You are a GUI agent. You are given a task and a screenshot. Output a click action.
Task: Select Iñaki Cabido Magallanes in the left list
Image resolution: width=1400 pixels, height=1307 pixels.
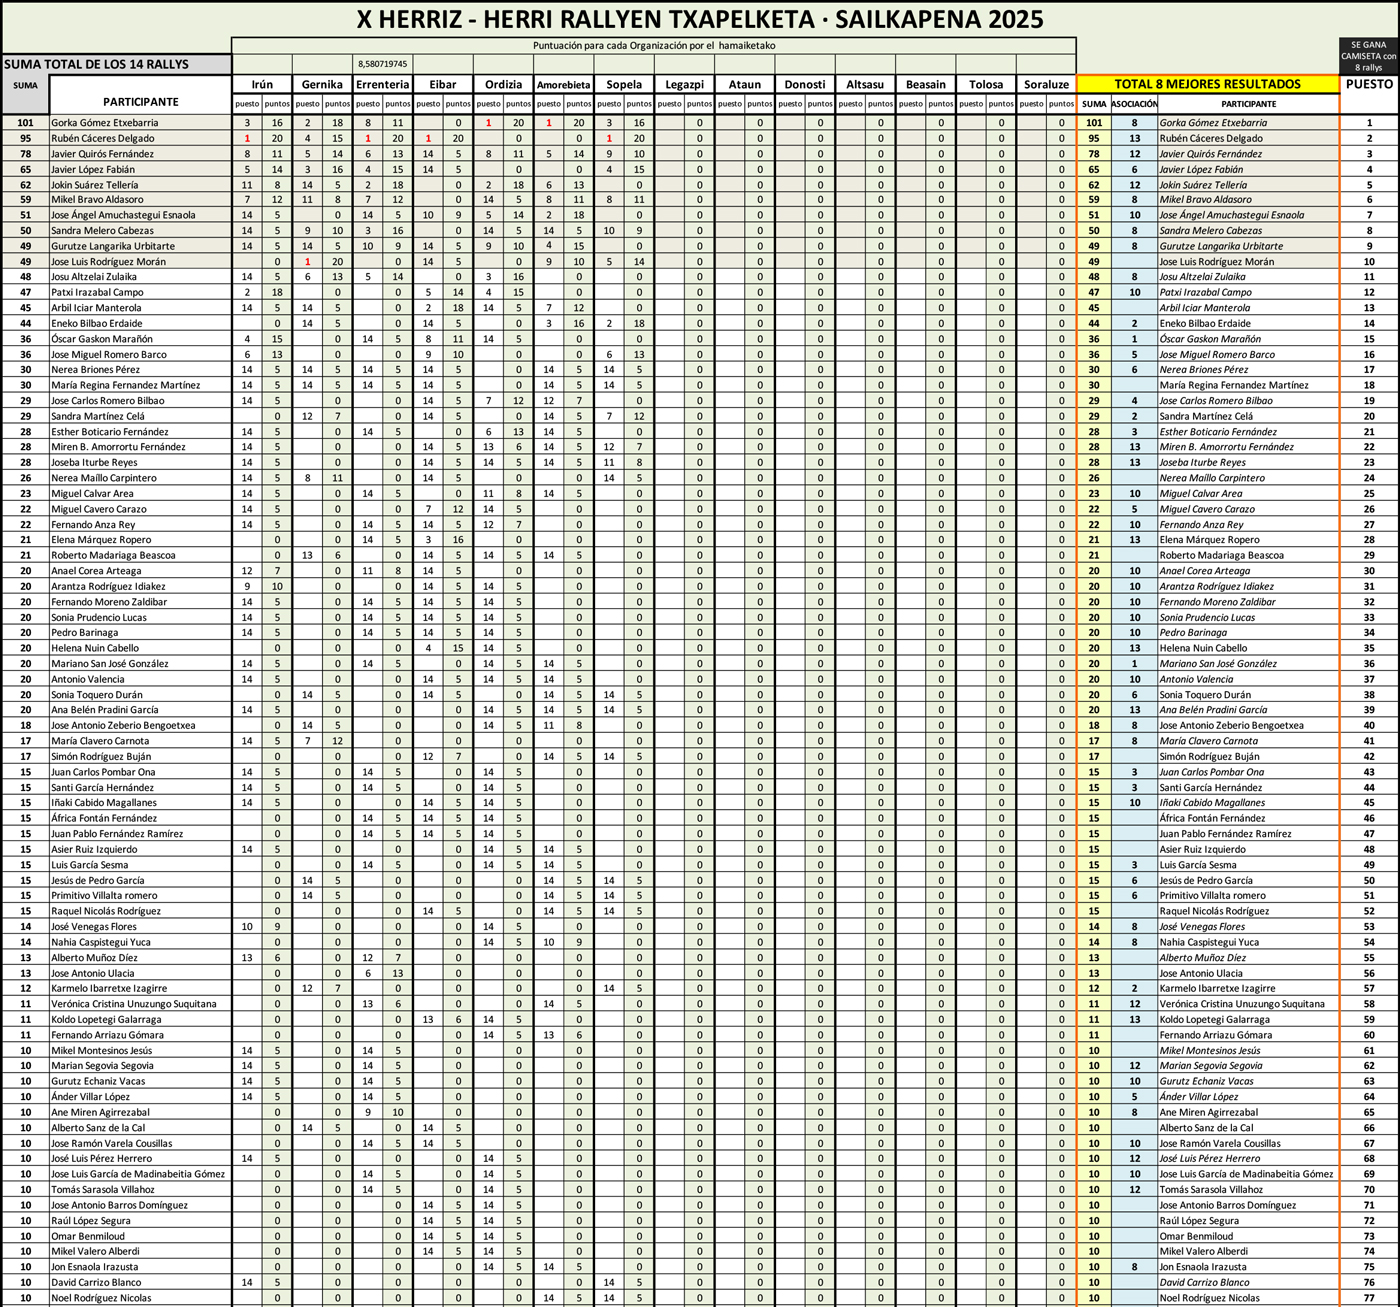point(104,803)
